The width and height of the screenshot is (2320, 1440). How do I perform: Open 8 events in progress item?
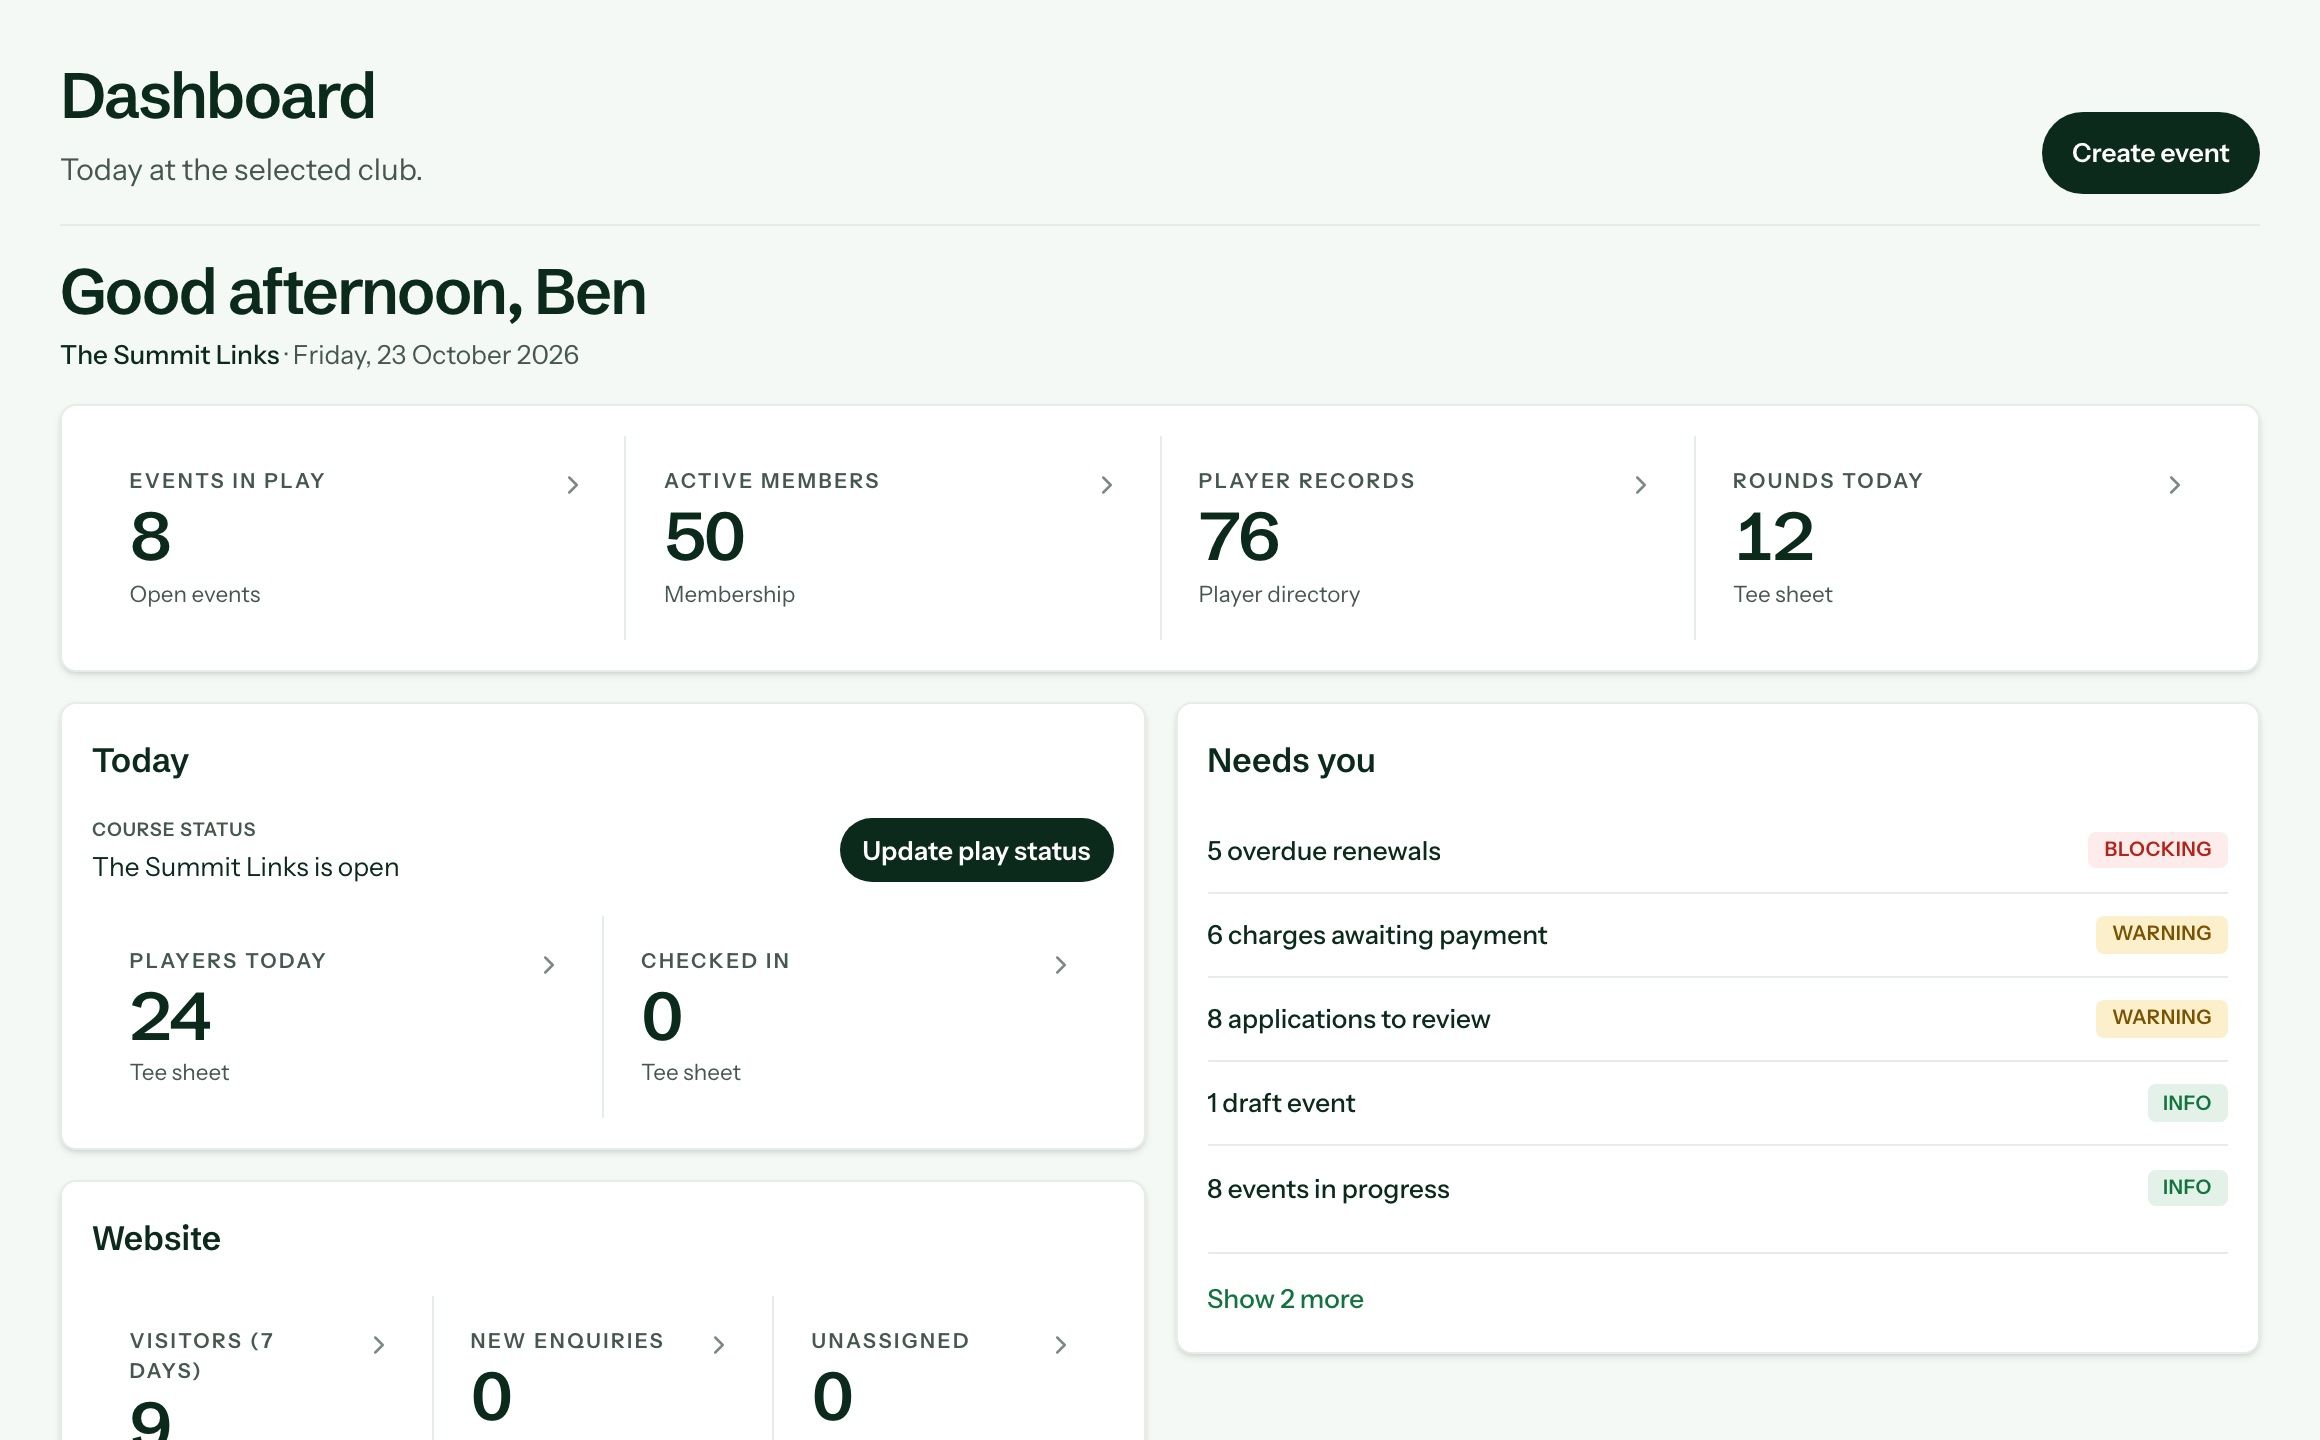point(1717,1189)
